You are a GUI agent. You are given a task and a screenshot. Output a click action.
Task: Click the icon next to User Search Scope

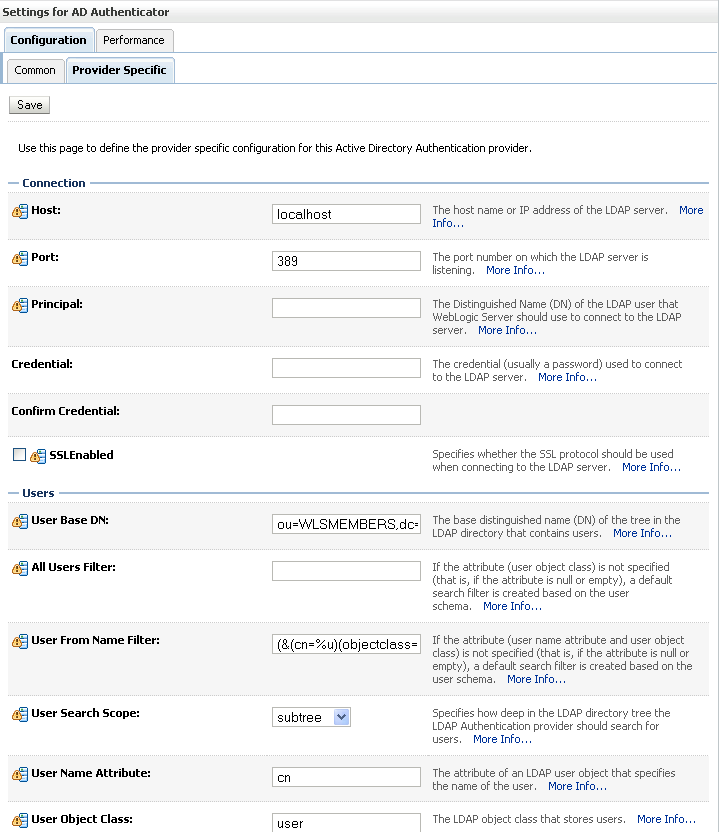[20, 715]
